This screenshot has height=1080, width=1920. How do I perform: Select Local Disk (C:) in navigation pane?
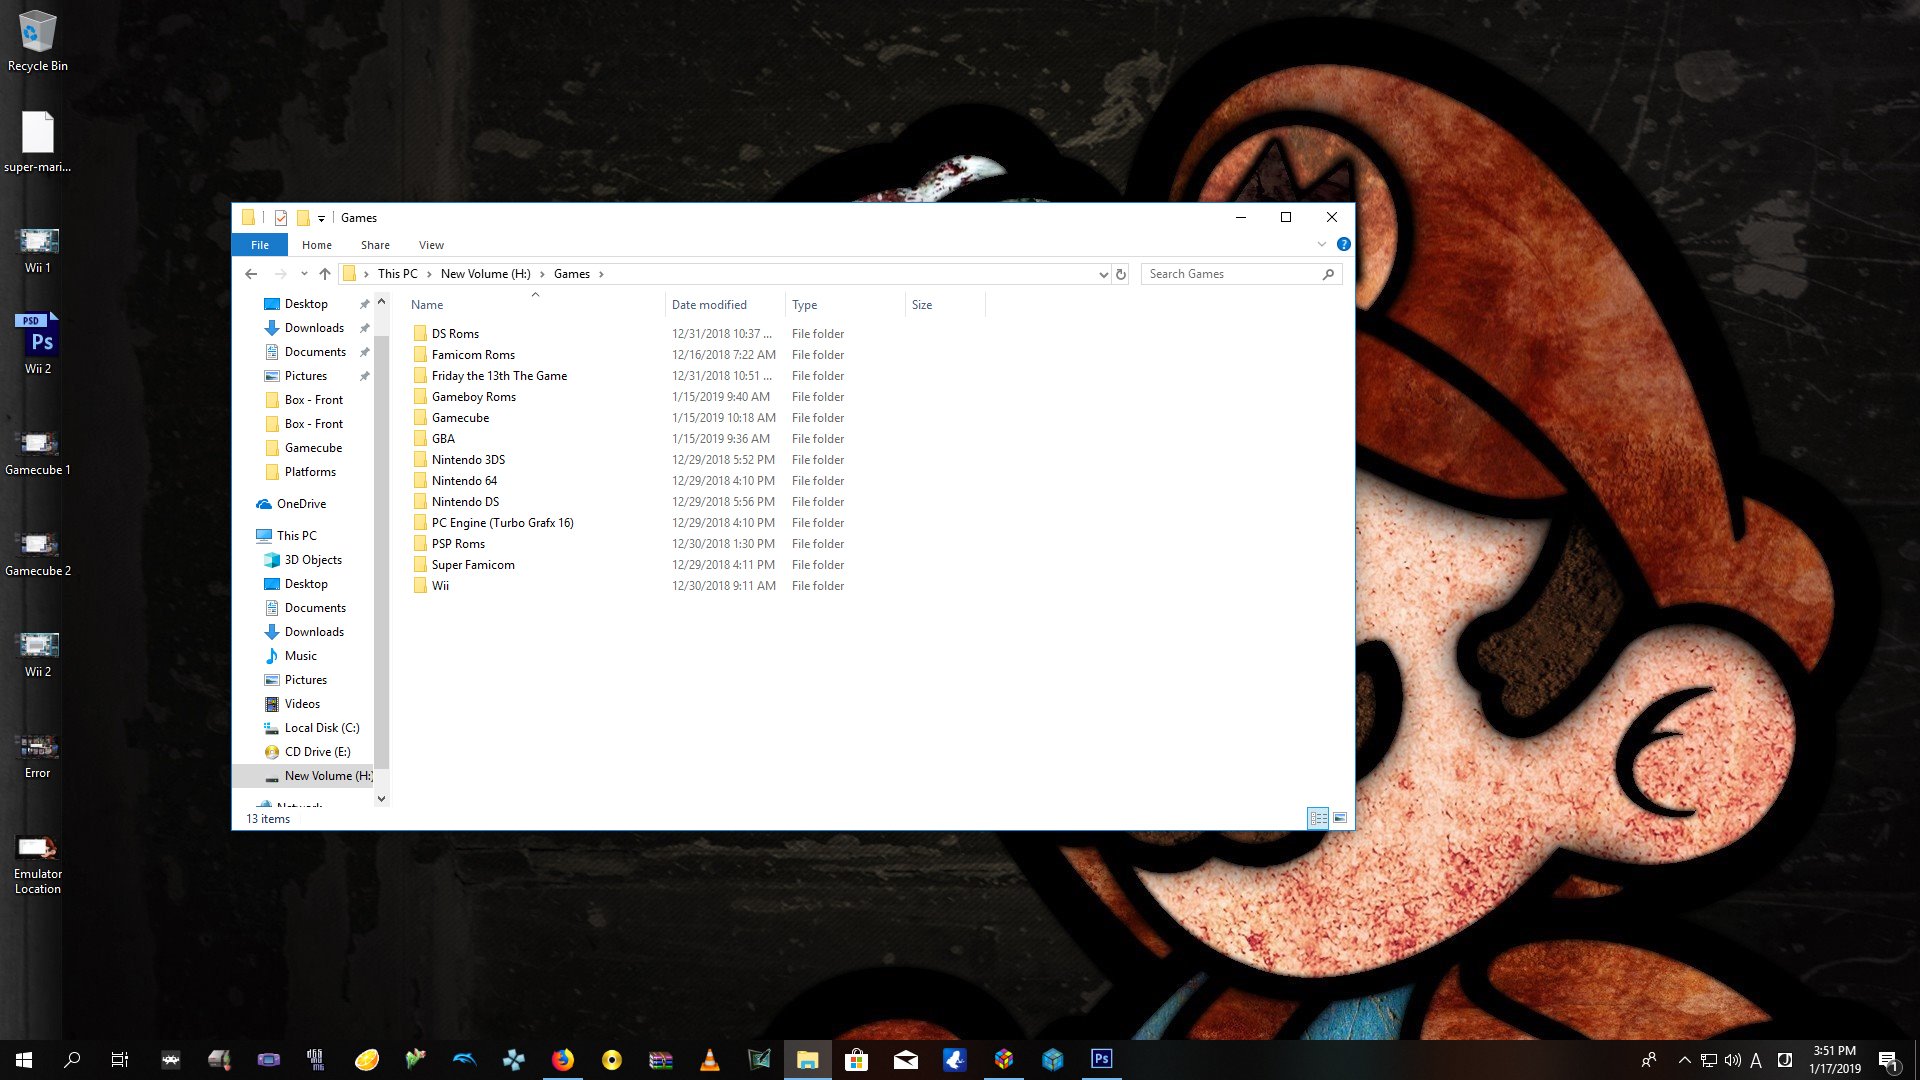point(321,728)
